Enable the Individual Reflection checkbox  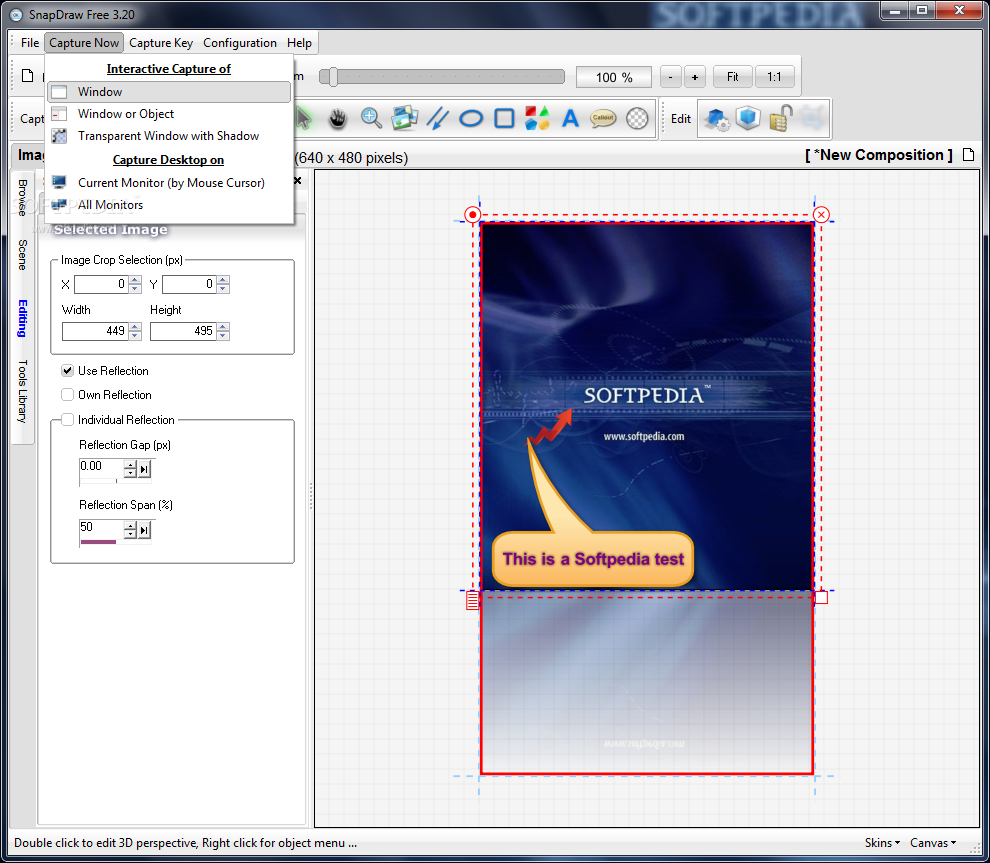click(x=68, y=420)
